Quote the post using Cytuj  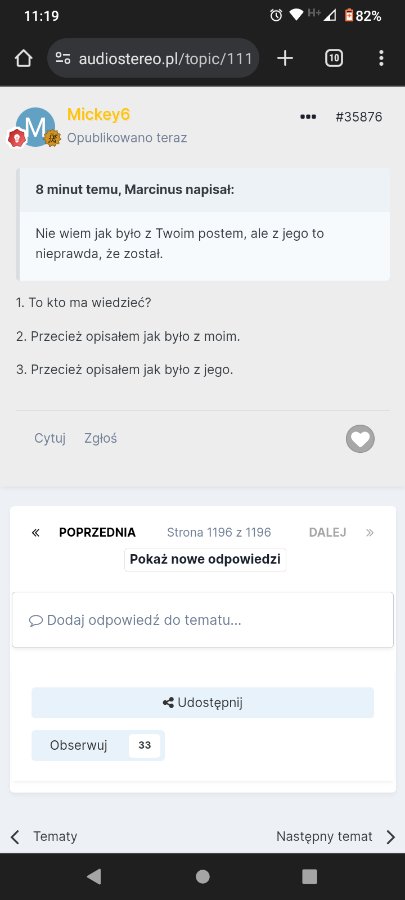[x=50, y=439]
